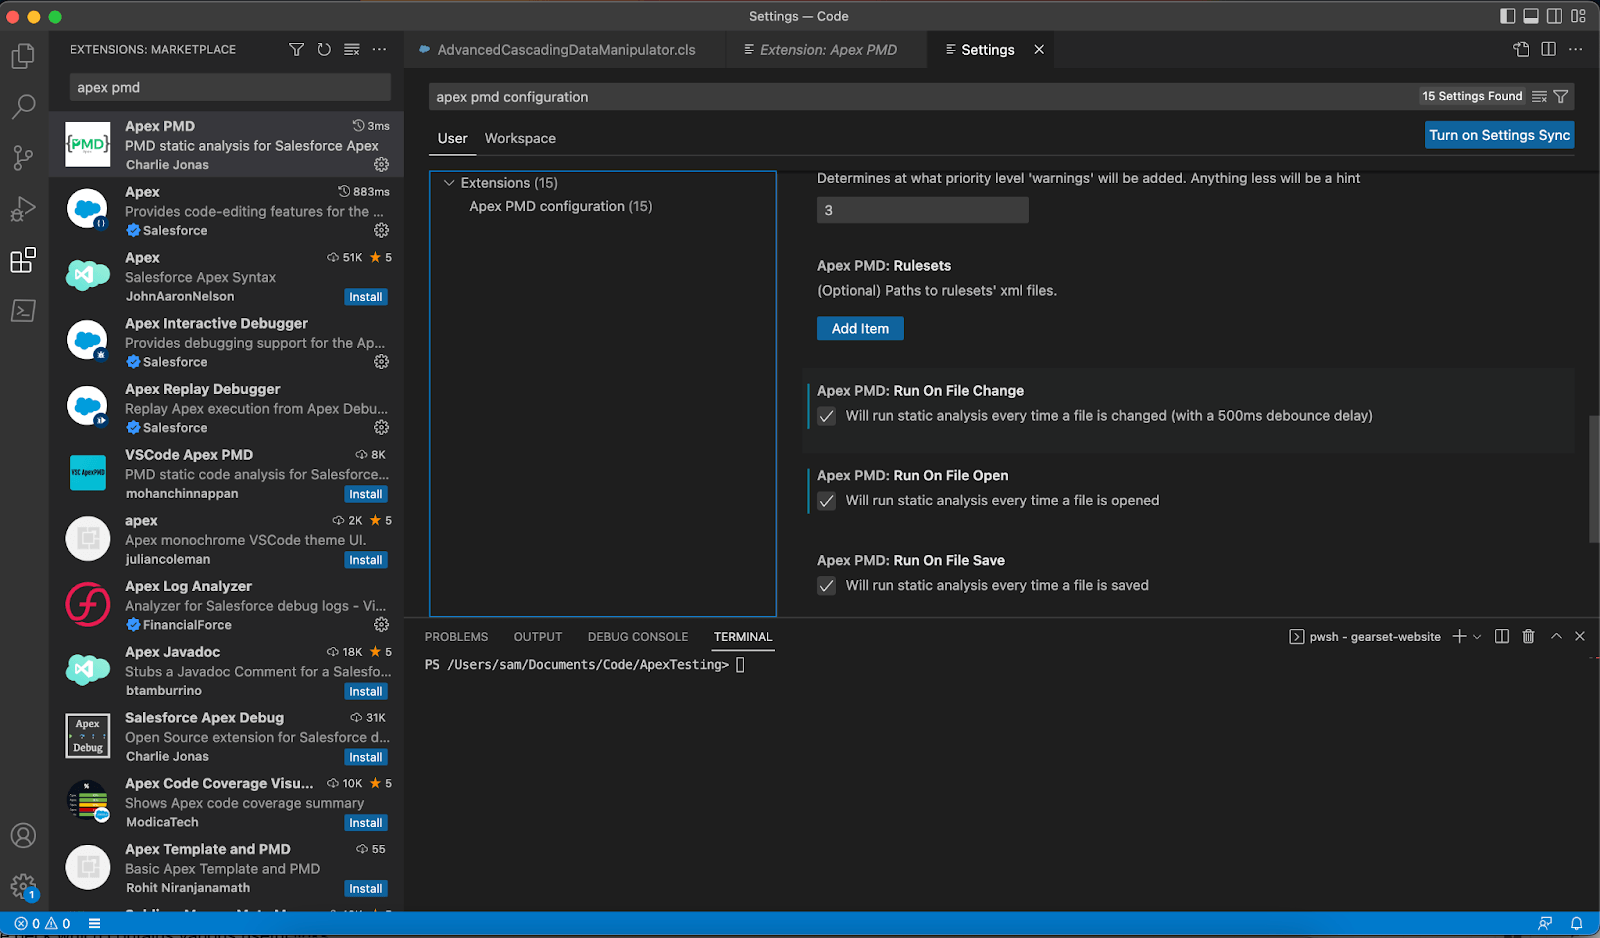Click the Add Item button for Rulesets
Viewport: 1600px width, 938px height.
coord(860,328)
